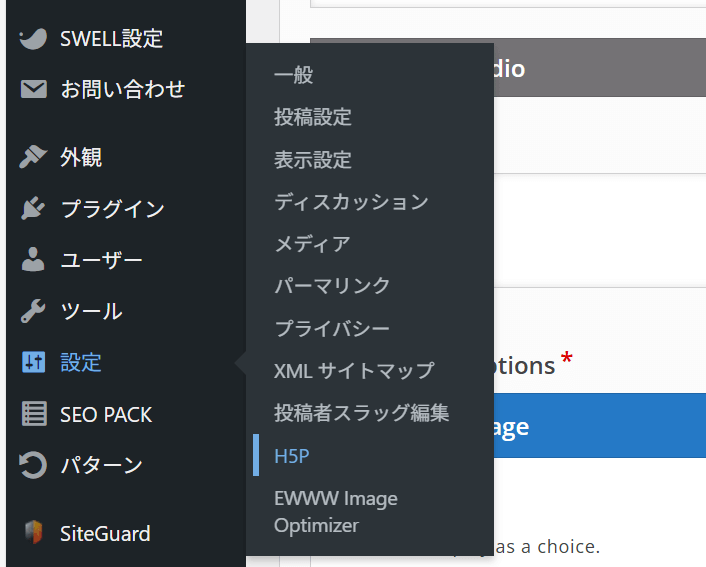
Task: Click the お問い合わせ envelope icon
Action: point(33,90)
